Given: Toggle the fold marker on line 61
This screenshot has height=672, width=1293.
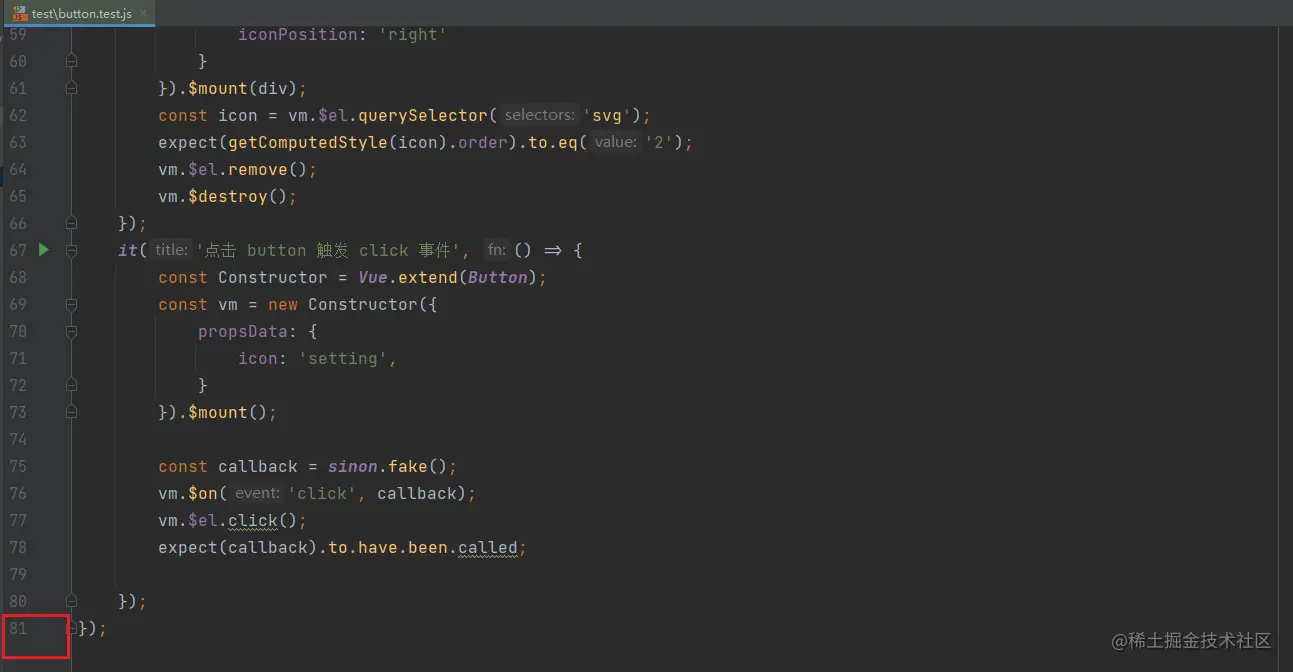Looking at the screenshot, I should point(71,88).
